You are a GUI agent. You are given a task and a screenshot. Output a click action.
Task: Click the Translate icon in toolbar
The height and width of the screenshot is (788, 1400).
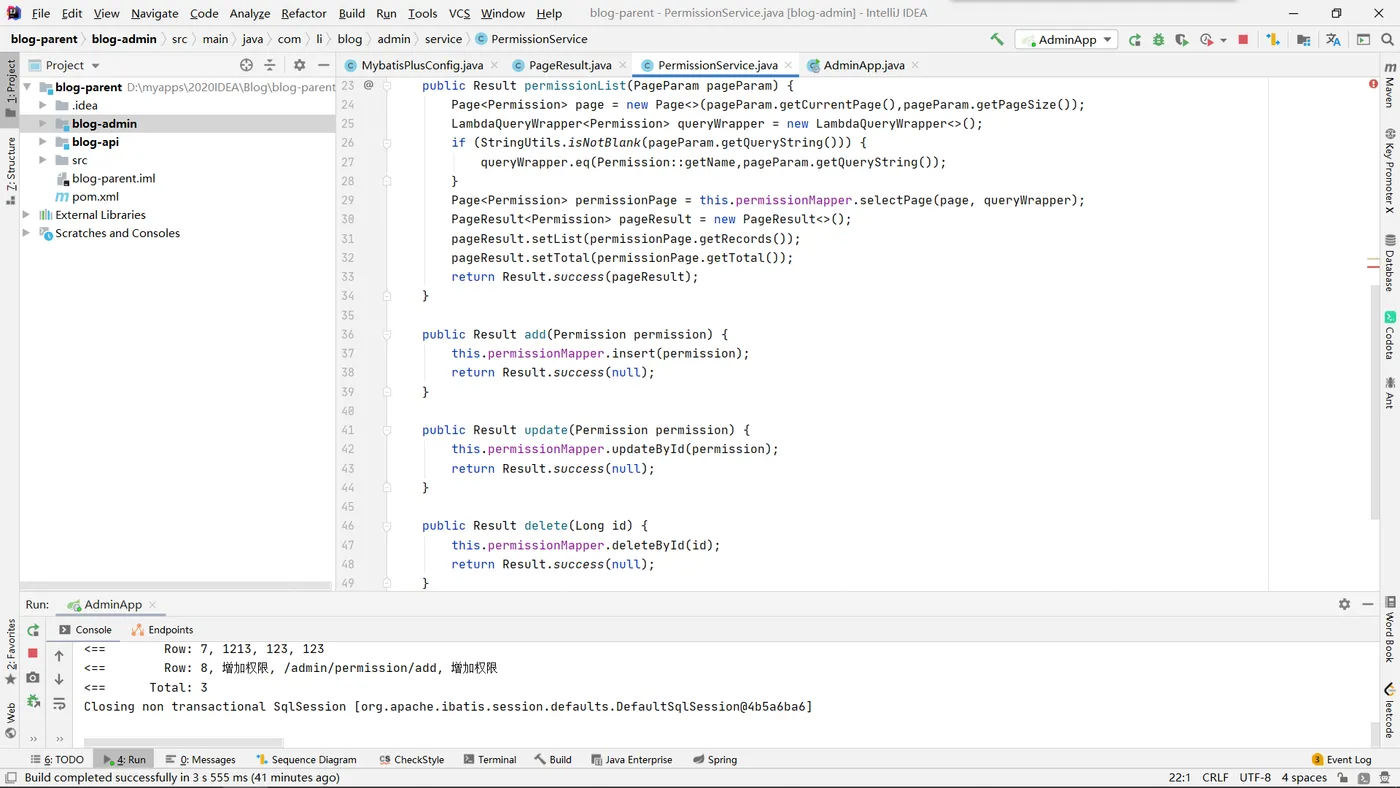click(1333, 40)
